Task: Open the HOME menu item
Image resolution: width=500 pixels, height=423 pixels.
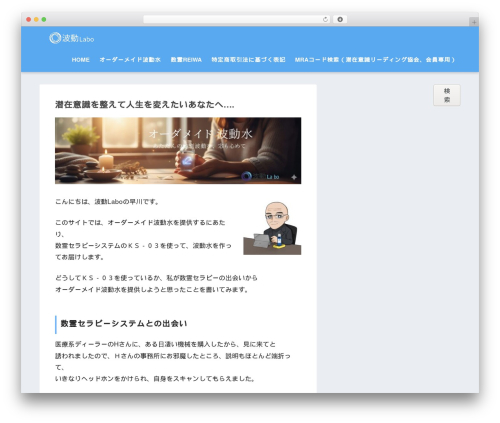Action: click(x=81, y=60)
